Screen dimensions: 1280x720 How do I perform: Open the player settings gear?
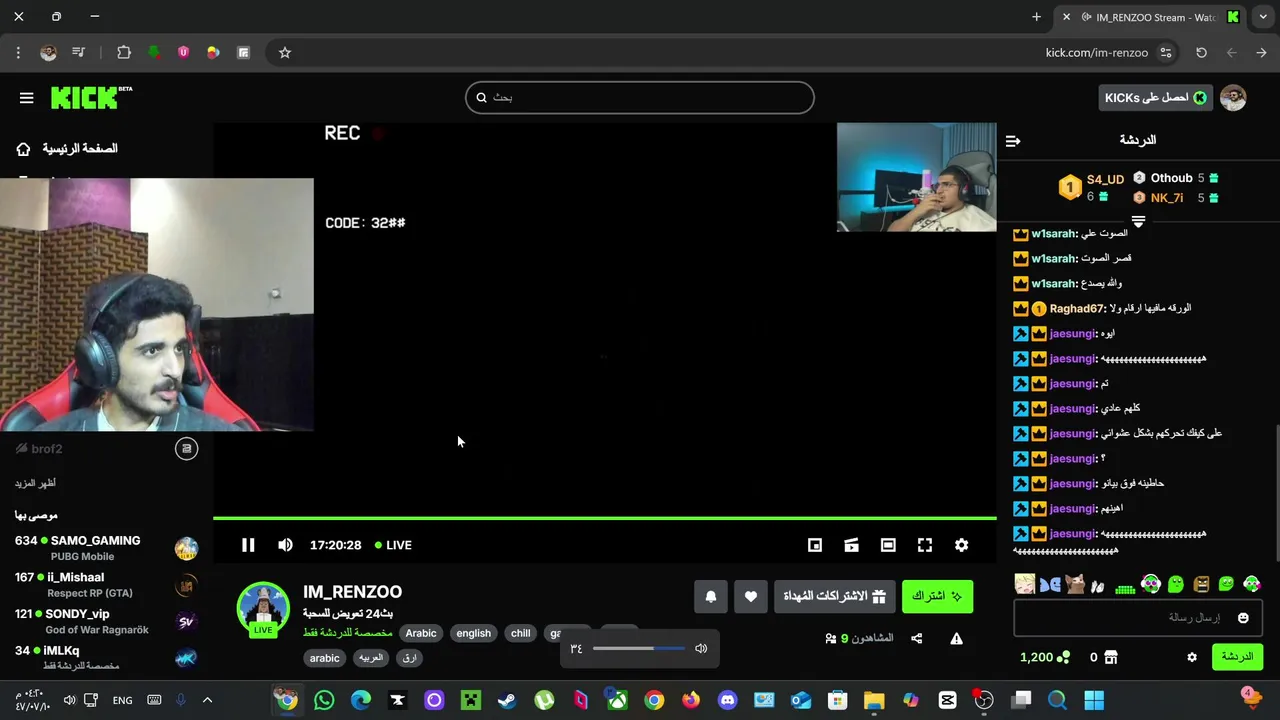click(961, 545)
